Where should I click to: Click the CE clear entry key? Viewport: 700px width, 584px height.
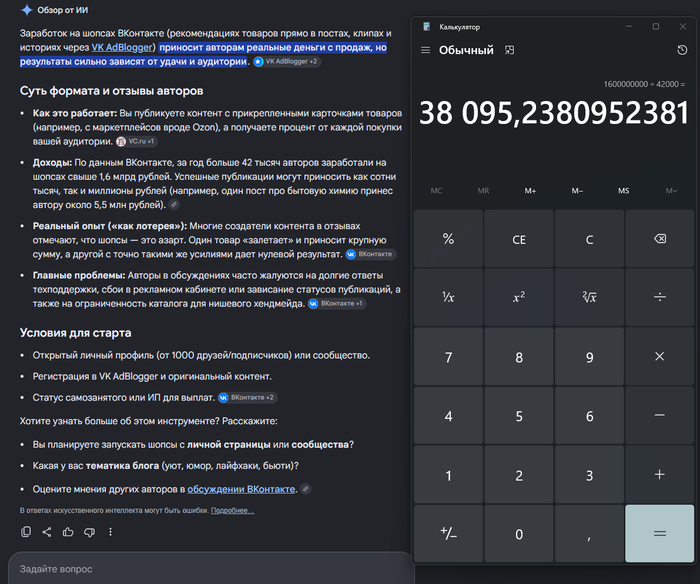click(x=519, y=239)
